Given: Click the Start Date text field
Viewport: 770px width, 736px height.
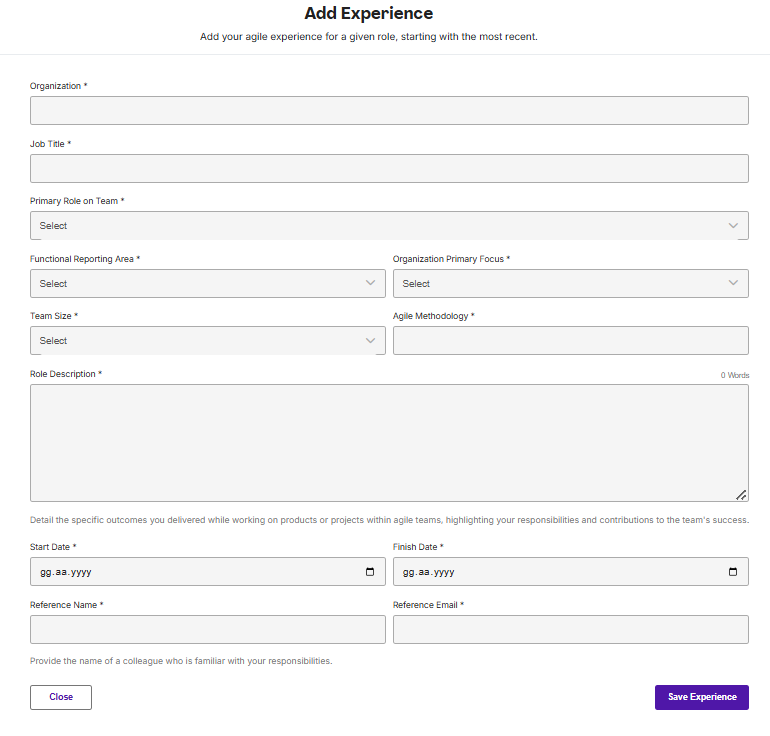Looking at the screenshot, I should pyautogui.click(x=190, y=572).
